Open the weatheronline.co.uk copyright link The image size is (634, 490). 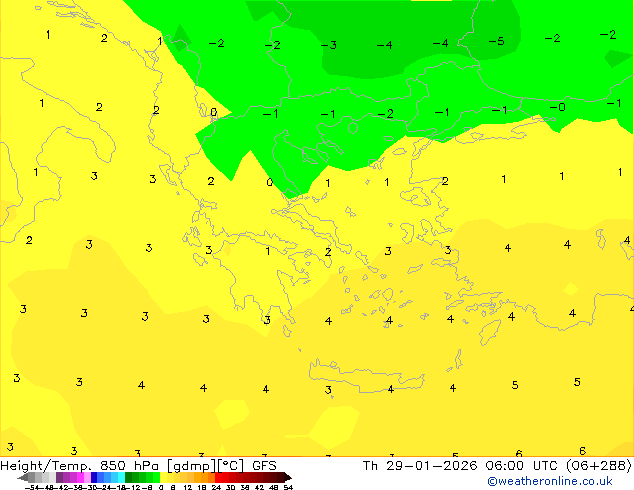(550, 481)
